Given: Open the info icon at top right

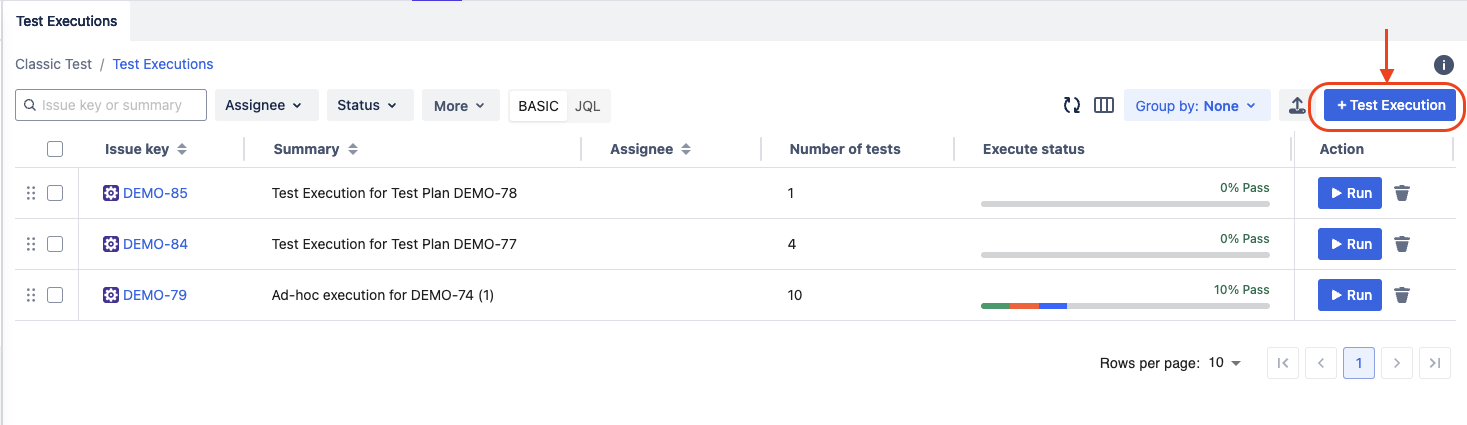Looking at the screenshot, I should [x=1443, y=65].
